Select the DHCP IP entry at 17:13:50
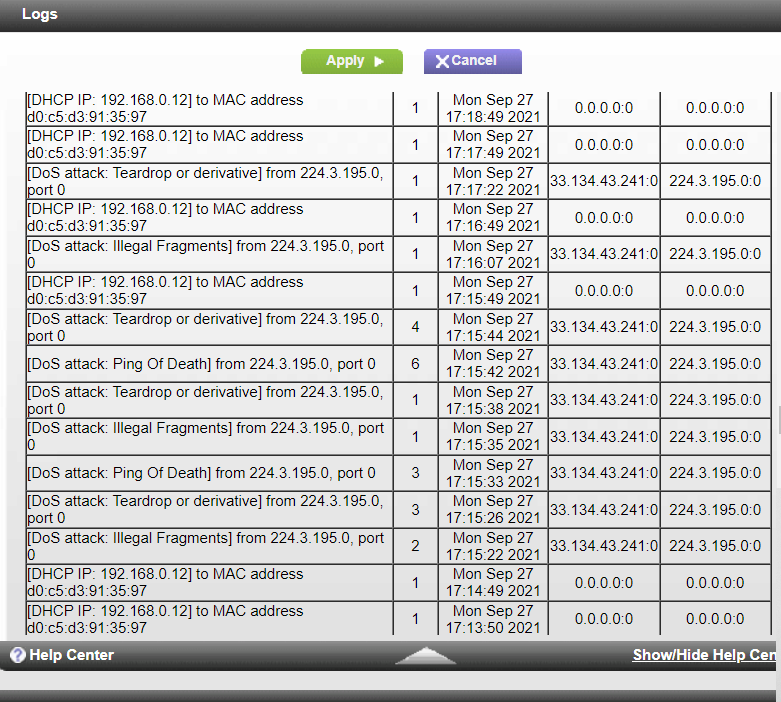The height and width of the screenshot is (702, 781). (x=165, y=619)
